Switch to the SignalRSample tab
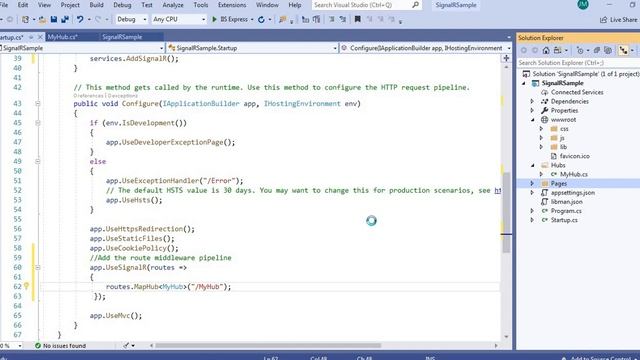This screenshot has width=640, height=360. coord(122,37)
